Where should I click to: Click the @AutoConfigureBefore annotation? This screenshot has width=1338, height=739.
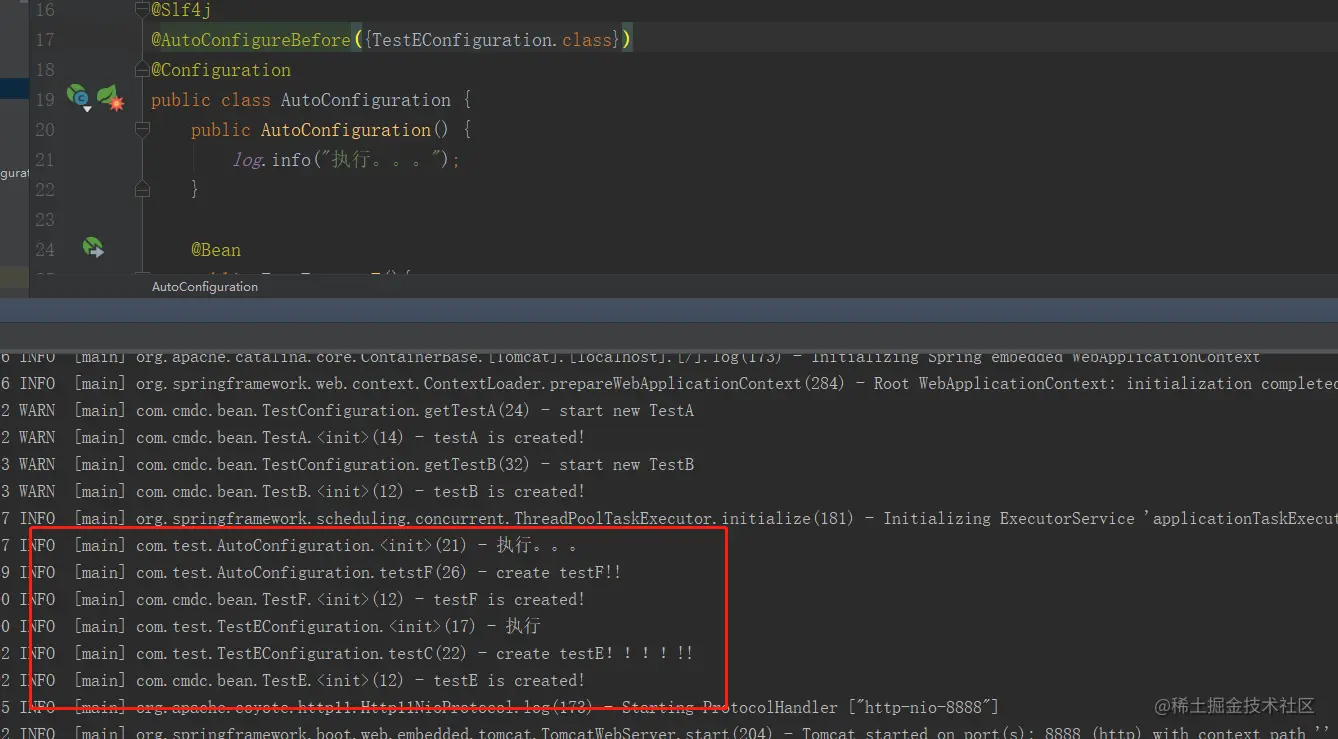251,40
